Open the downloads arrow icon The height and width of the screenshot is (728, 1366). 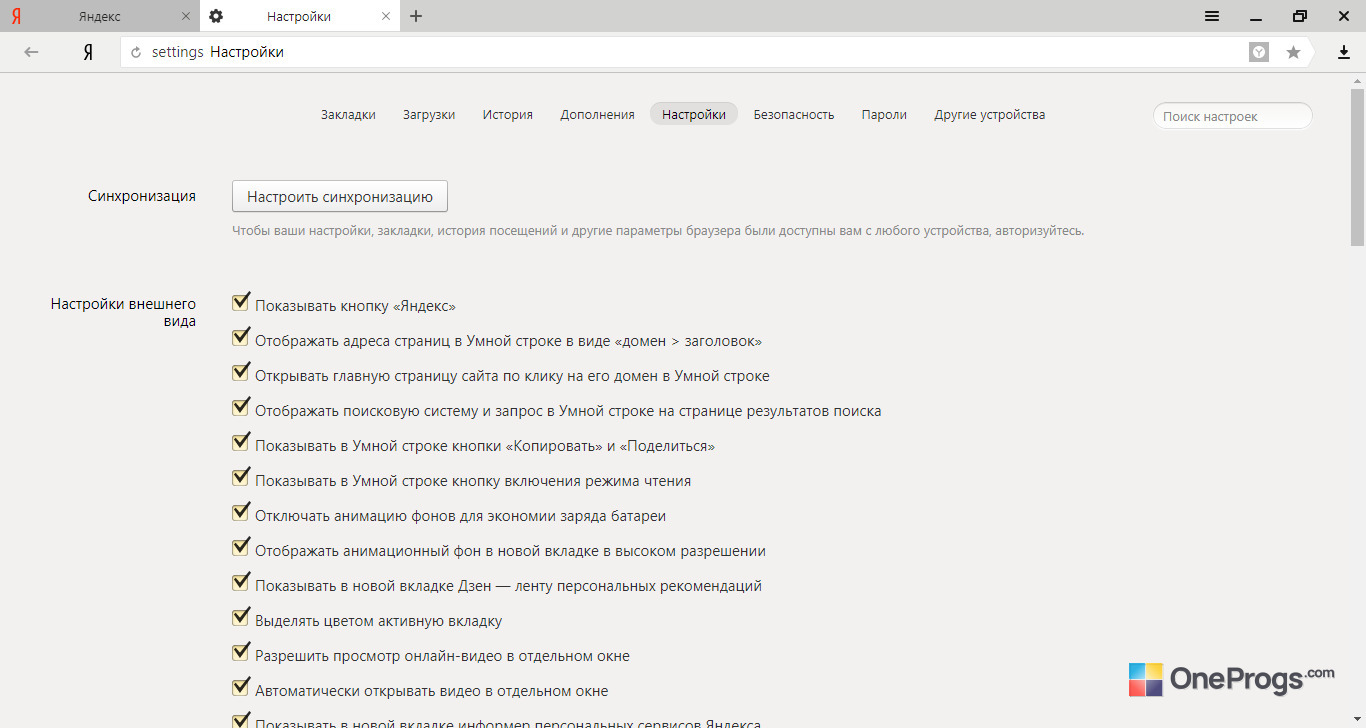[x=1344, y=52]
